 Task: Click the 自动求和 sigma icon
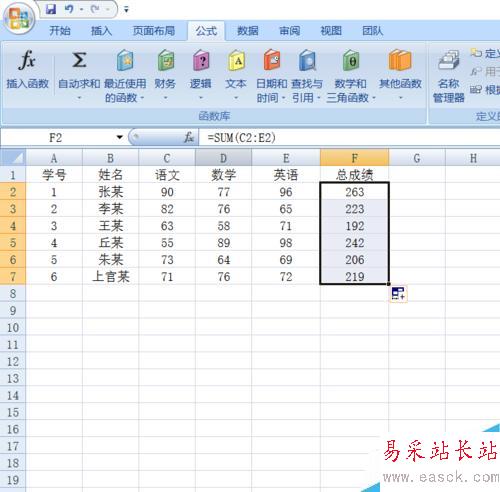coord(79,60)
